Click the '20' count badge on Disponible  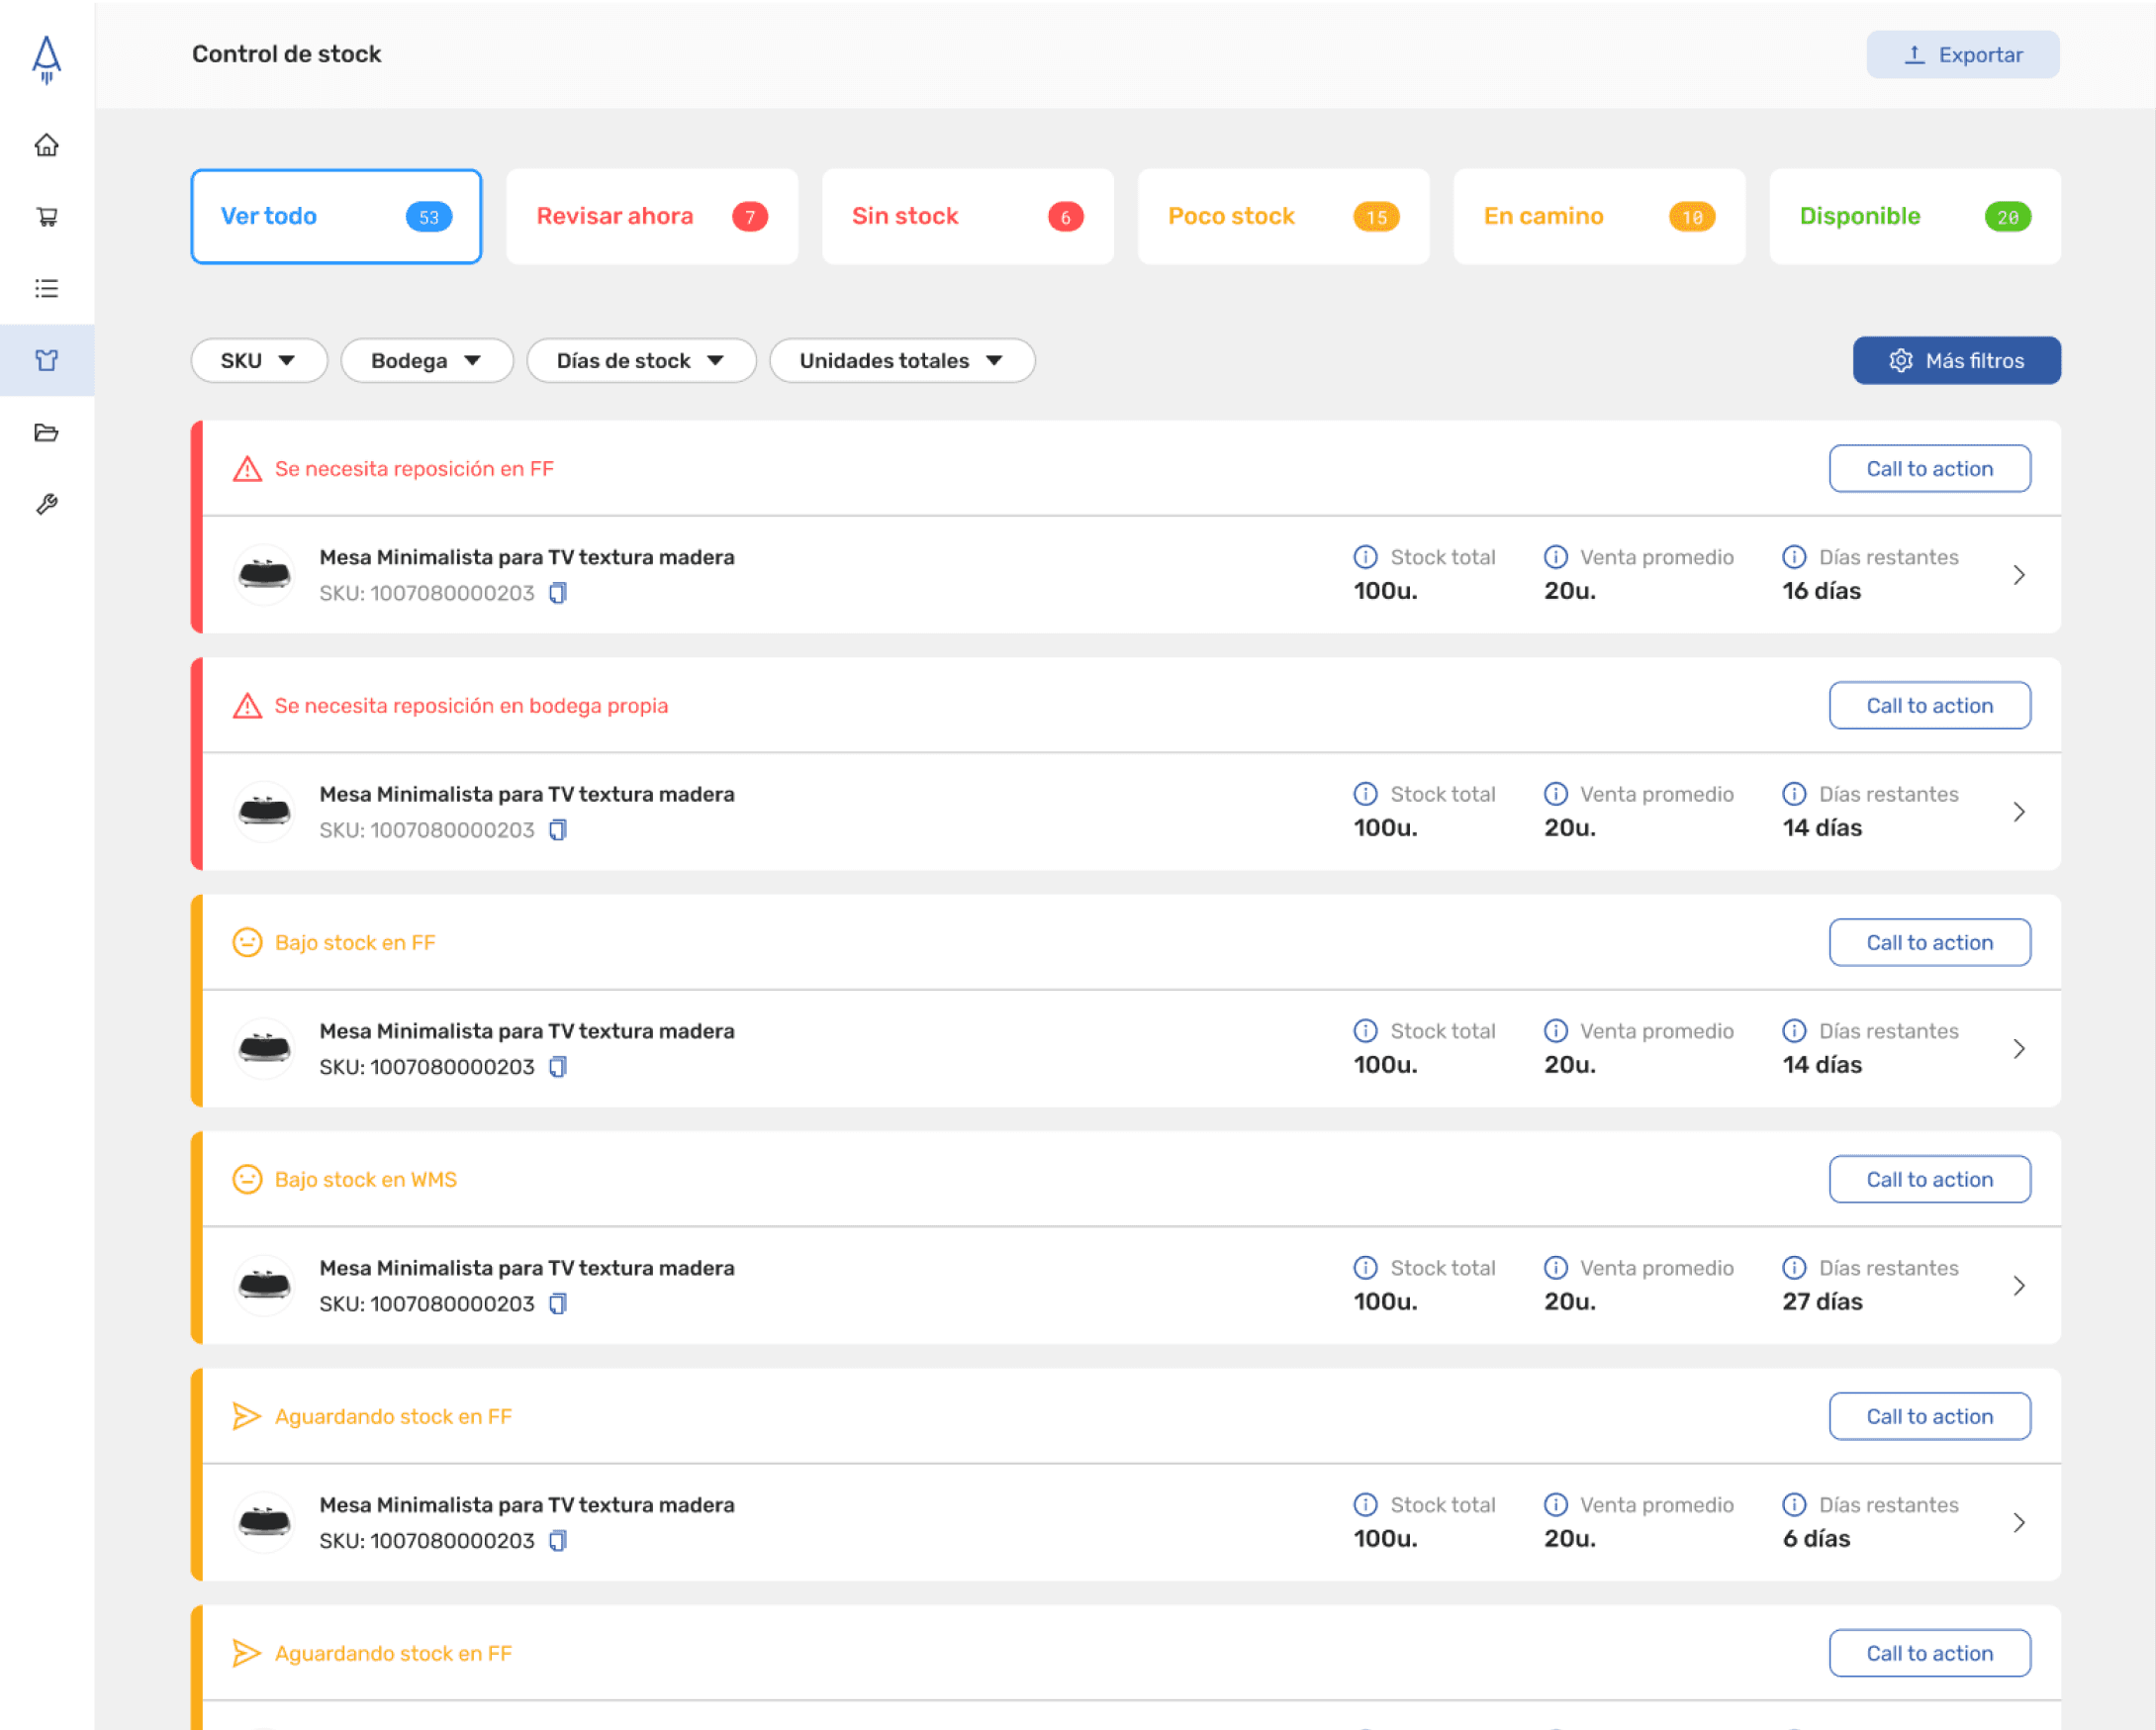coord(2008,217)
